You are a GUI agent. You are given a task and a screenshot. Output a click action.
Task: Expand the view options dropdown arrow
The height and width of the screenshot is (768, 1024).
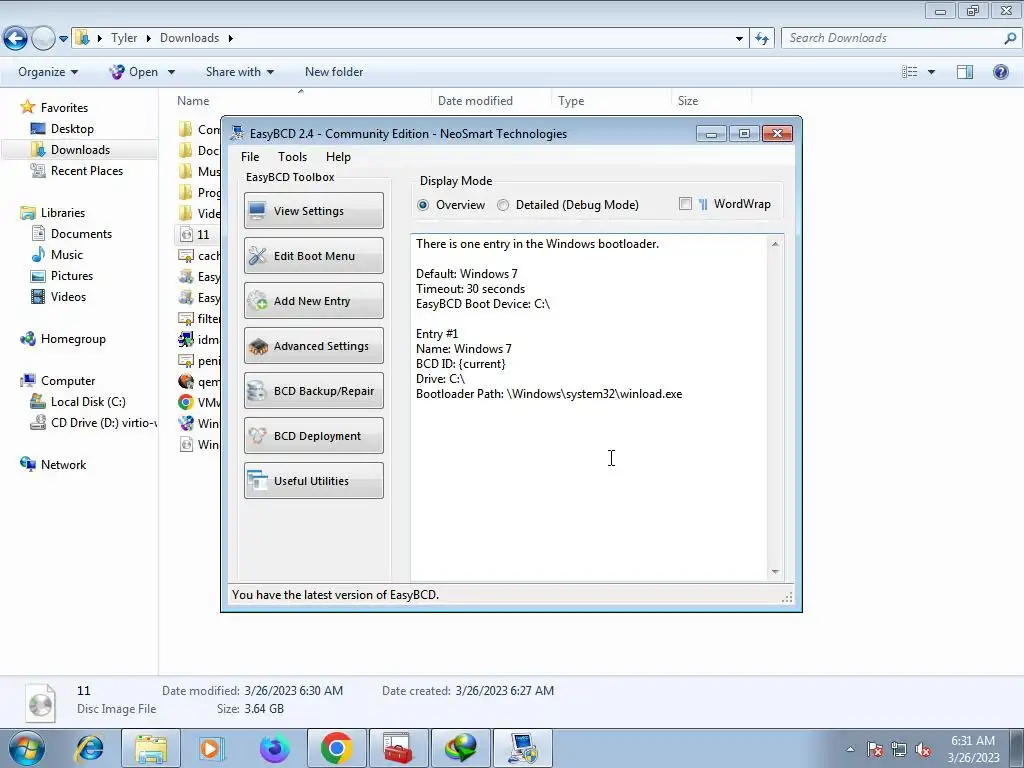click(x=931, y=72)
